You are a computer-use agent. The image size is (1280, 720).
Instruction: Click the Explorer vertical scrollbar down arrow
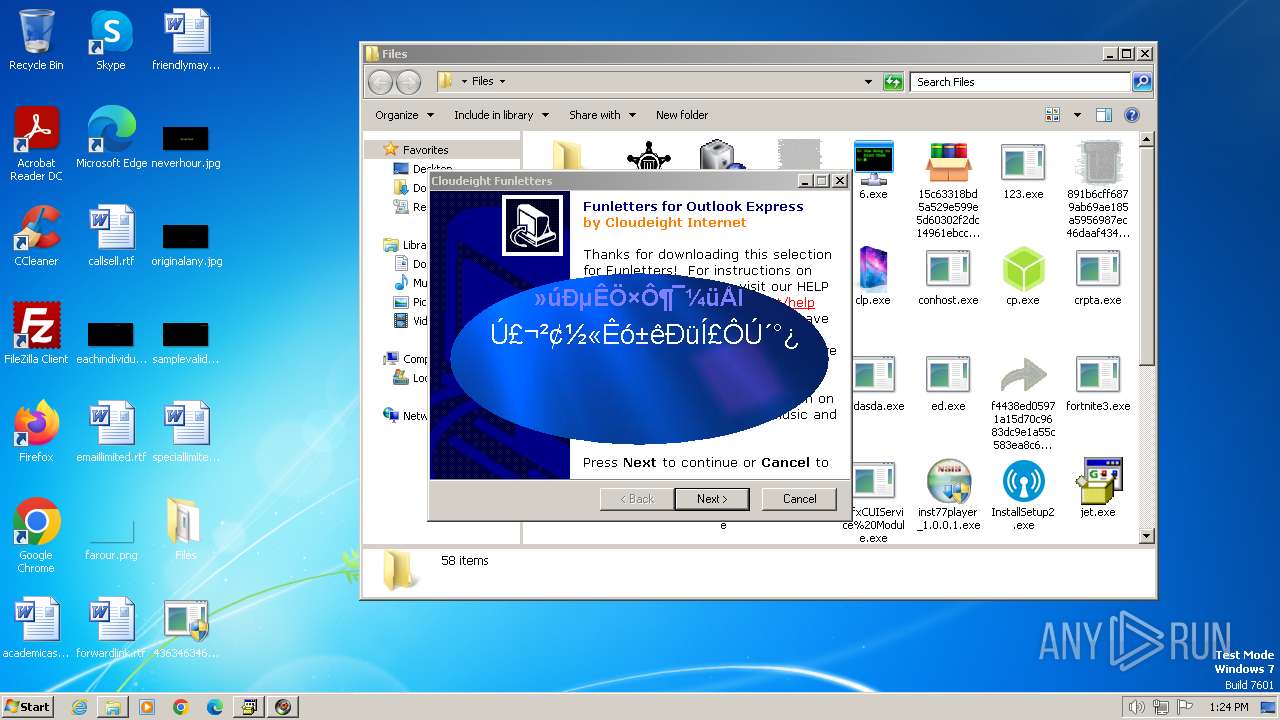1147,536
